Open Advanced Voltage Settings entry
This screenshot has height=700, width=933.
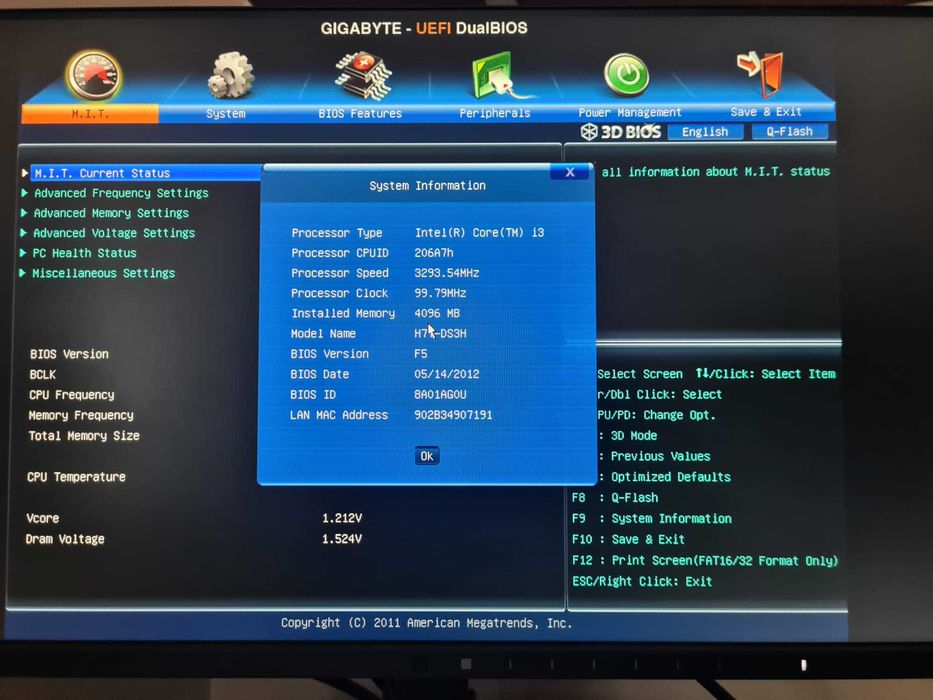114,233
